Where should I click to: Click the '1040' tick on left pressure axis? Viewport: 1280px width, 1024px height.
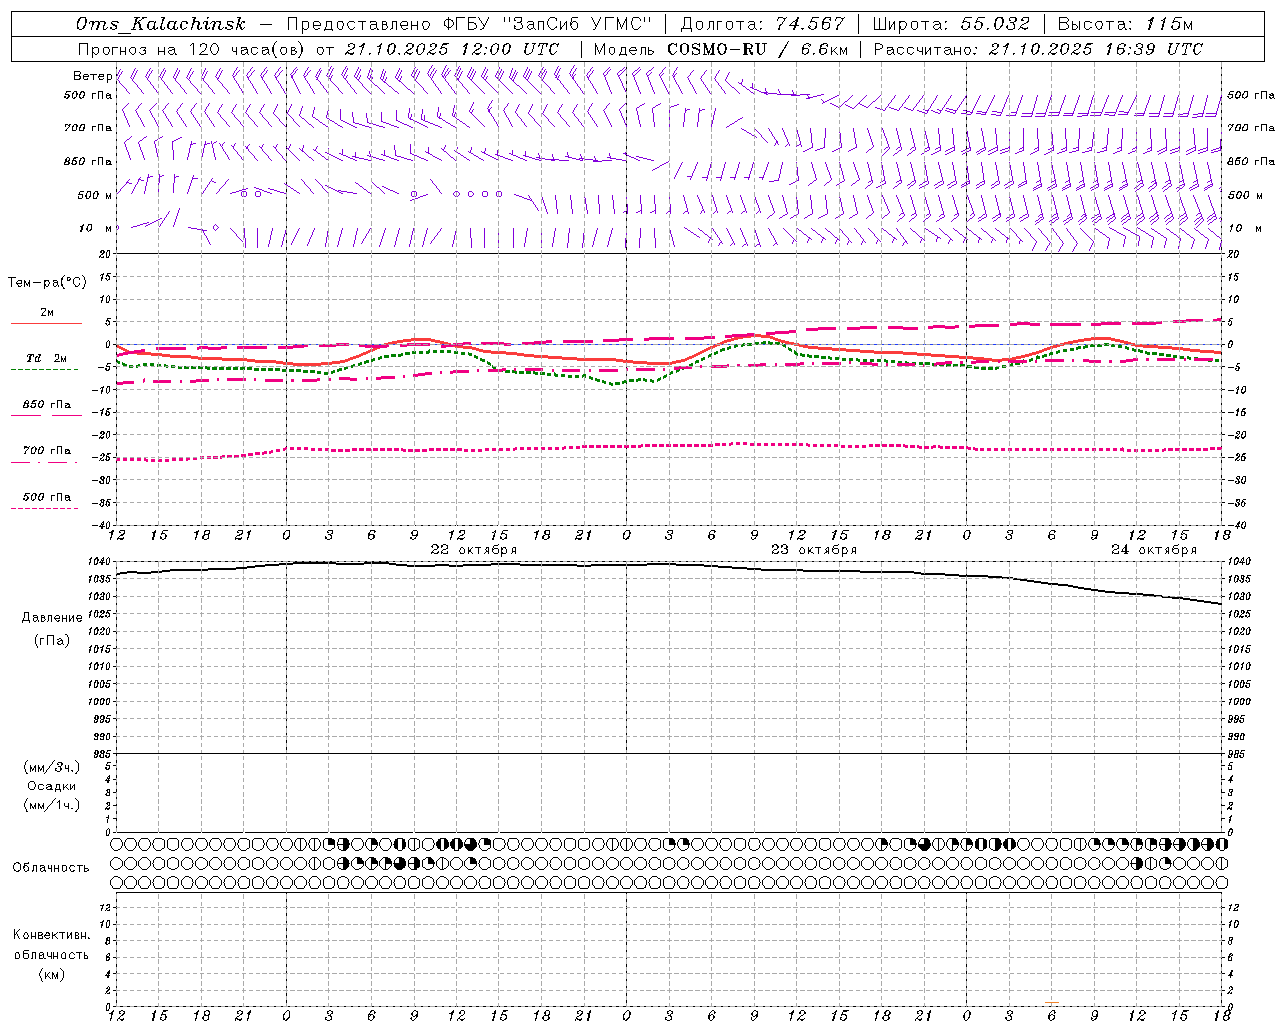(x=102, y=562)
